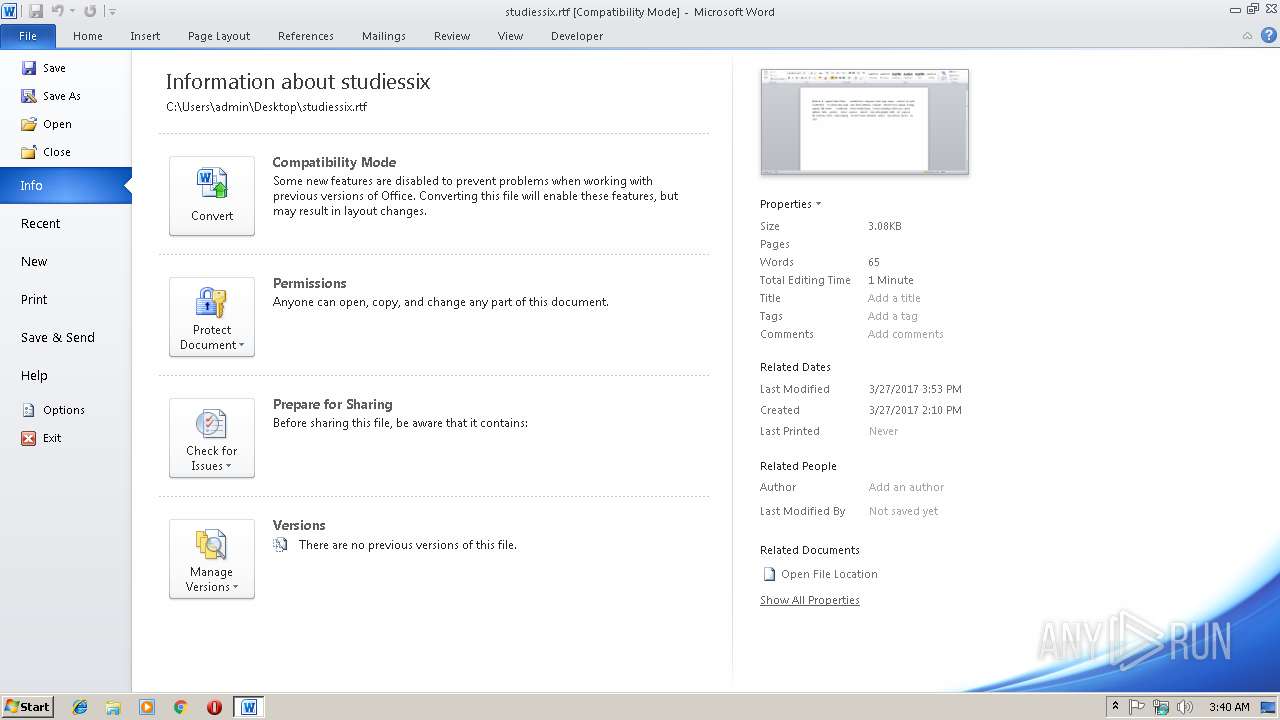
Task: Switch to the Review ribbon tab
Action: click(452, 36)
